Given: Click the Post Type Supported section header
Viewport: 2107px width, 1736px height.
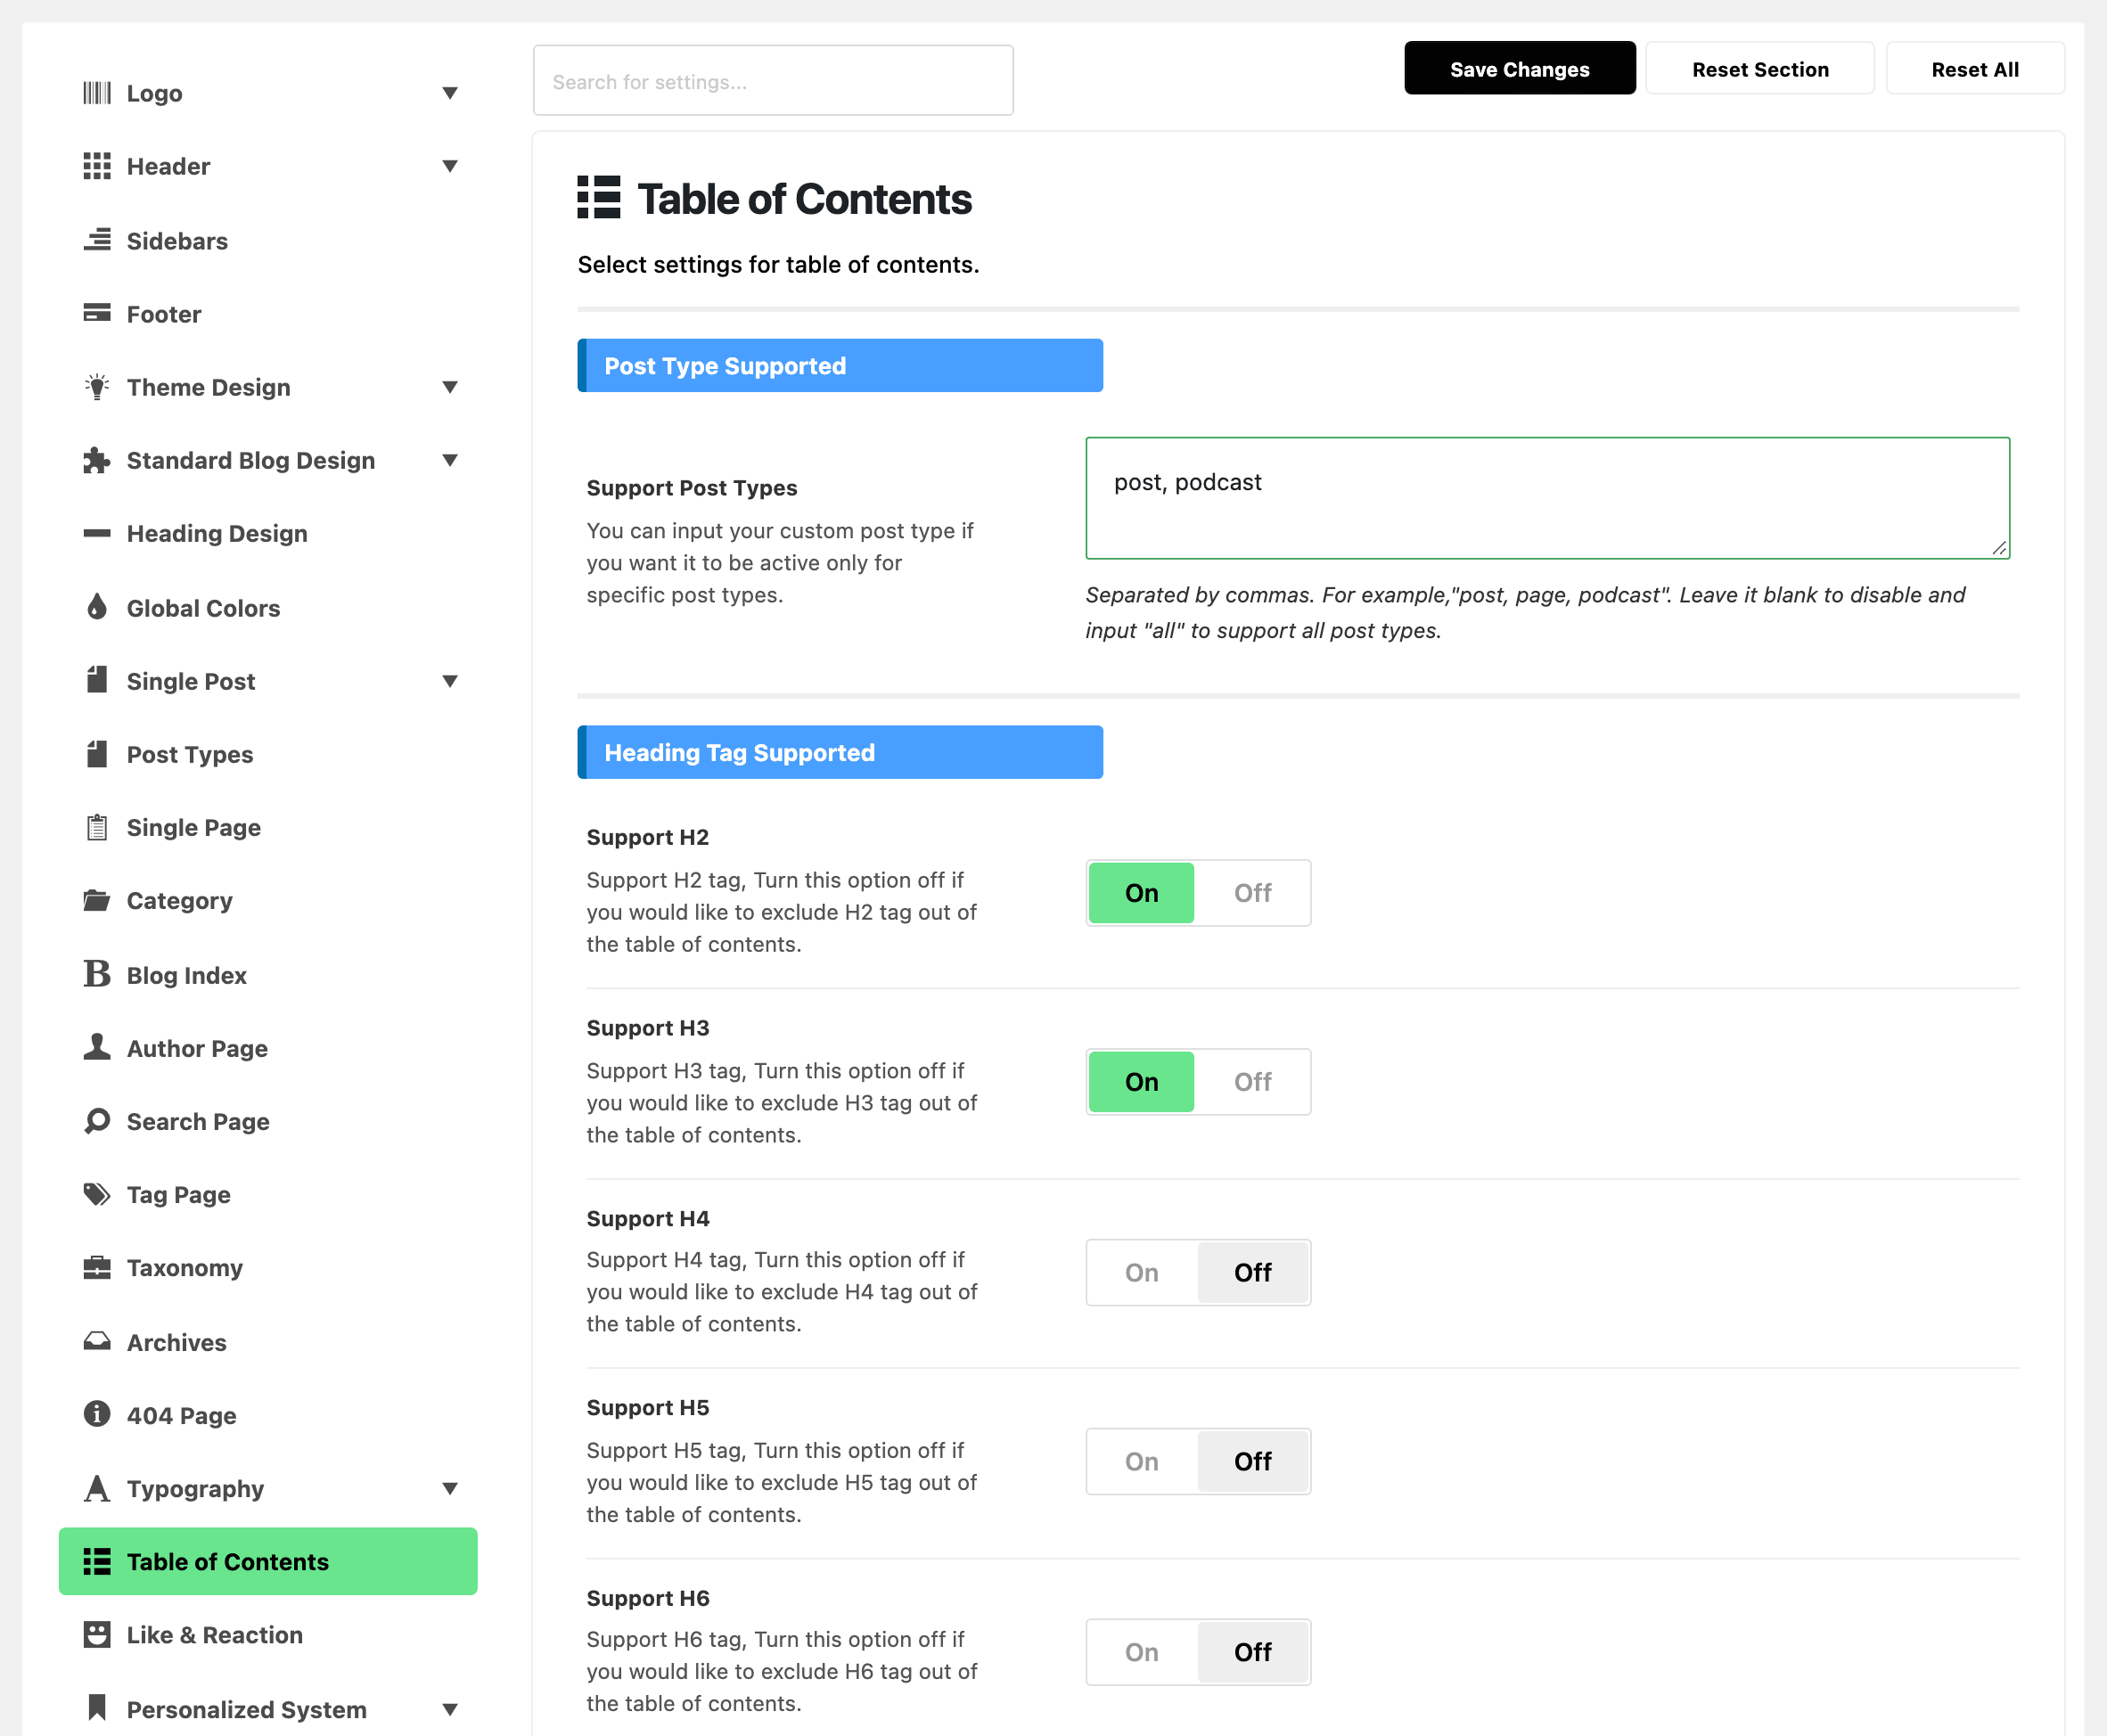Looking at the screenshot, I should (840, 366).
